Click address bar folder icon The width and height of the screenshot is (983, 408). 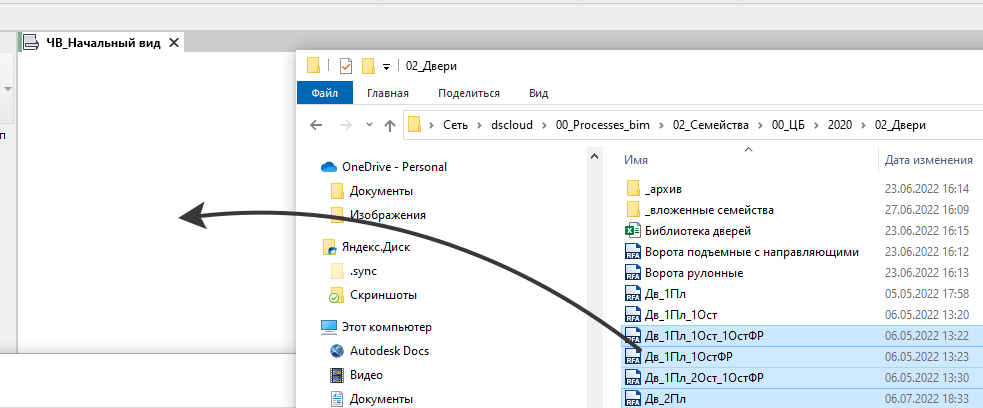[414, 124]
